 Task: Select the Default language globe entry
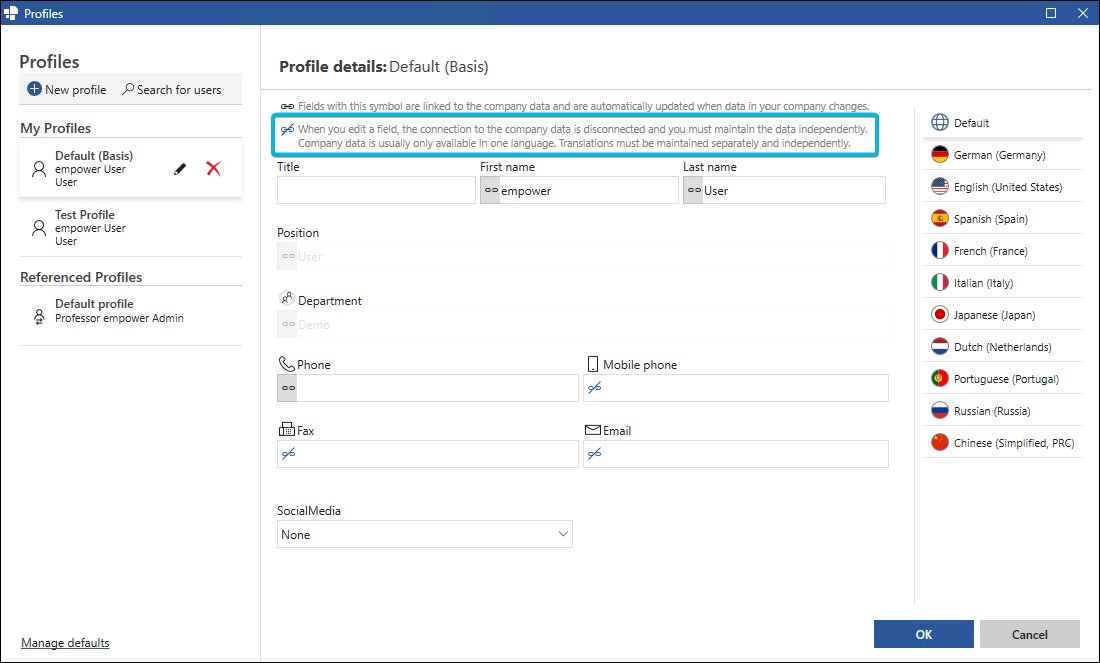coord(1002,123)
